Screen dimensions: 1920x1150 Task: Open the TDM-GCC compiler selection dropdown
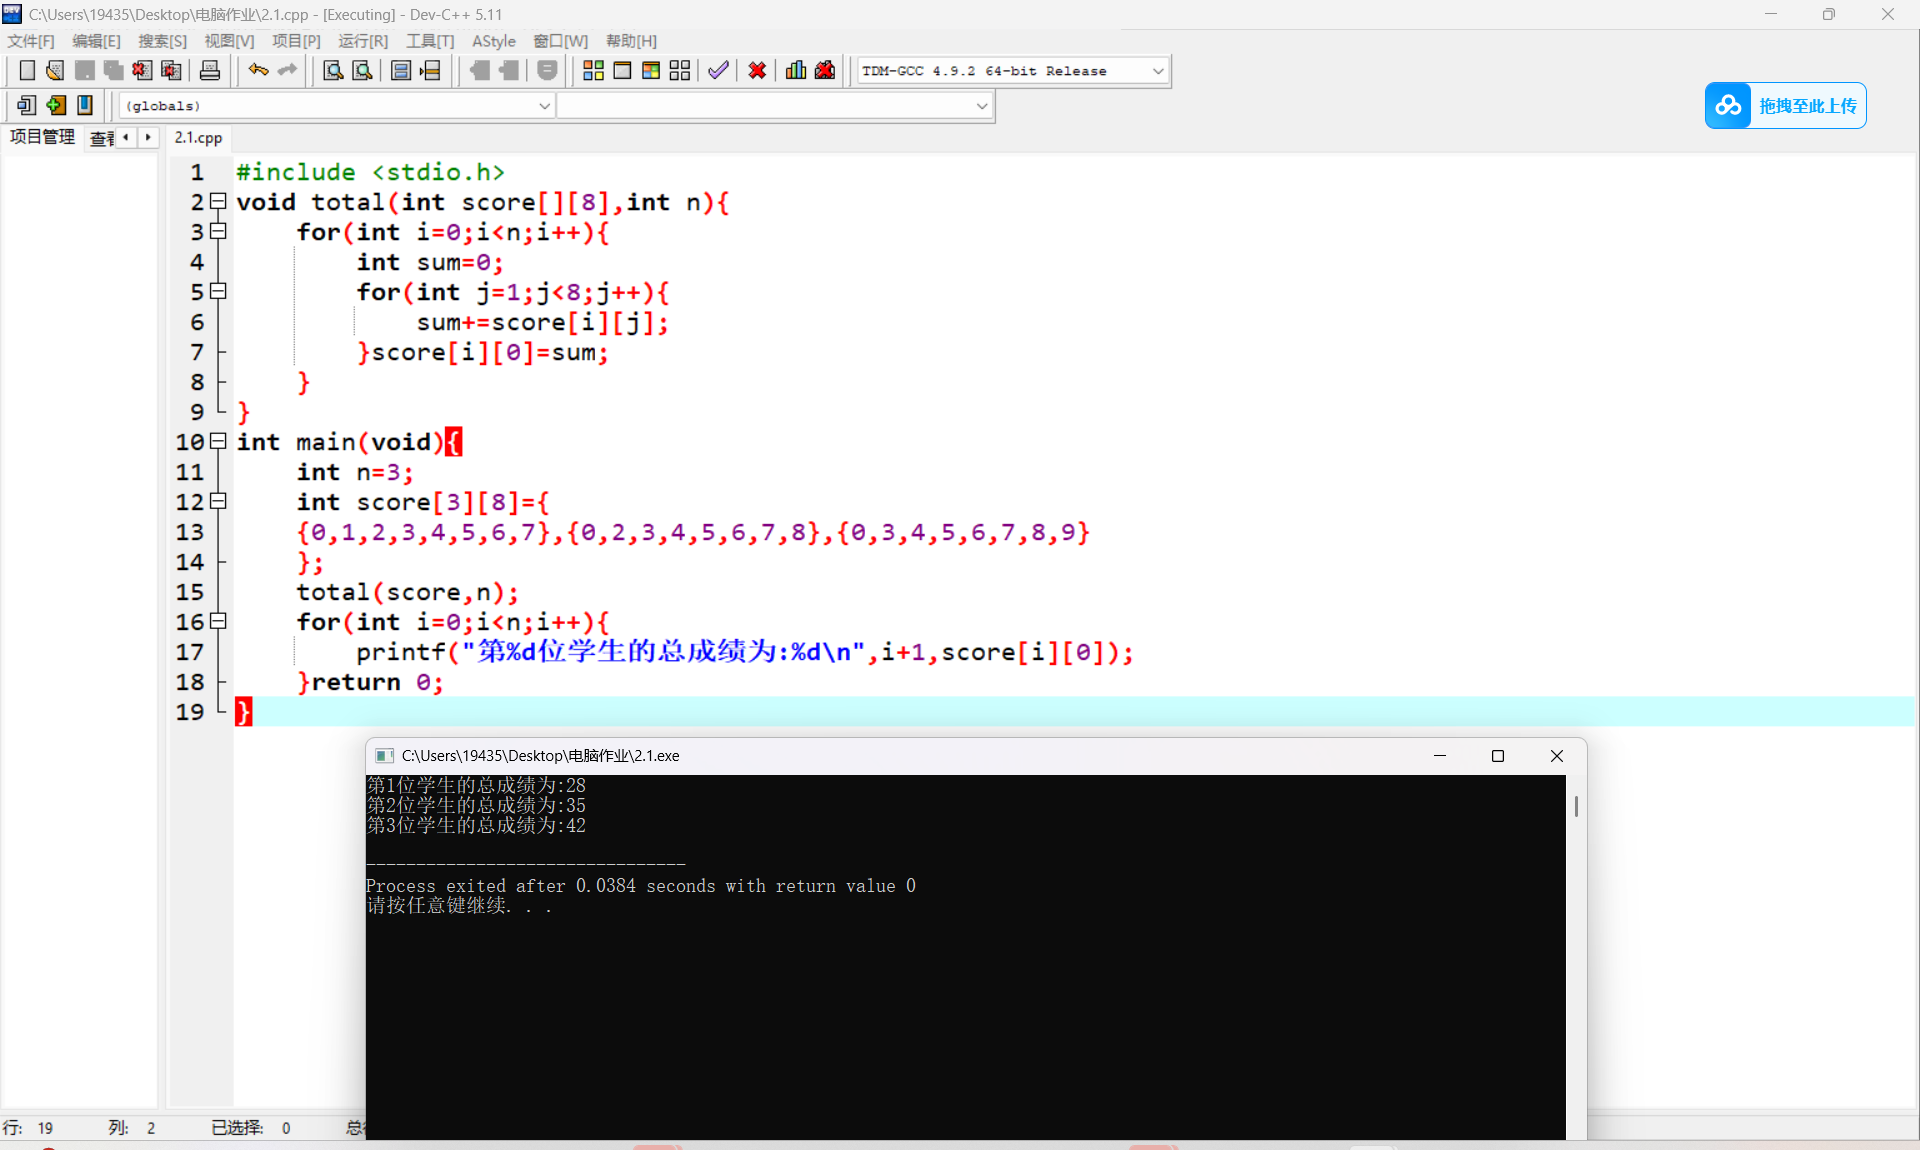pyautogui.click(x=1158, y=71)
